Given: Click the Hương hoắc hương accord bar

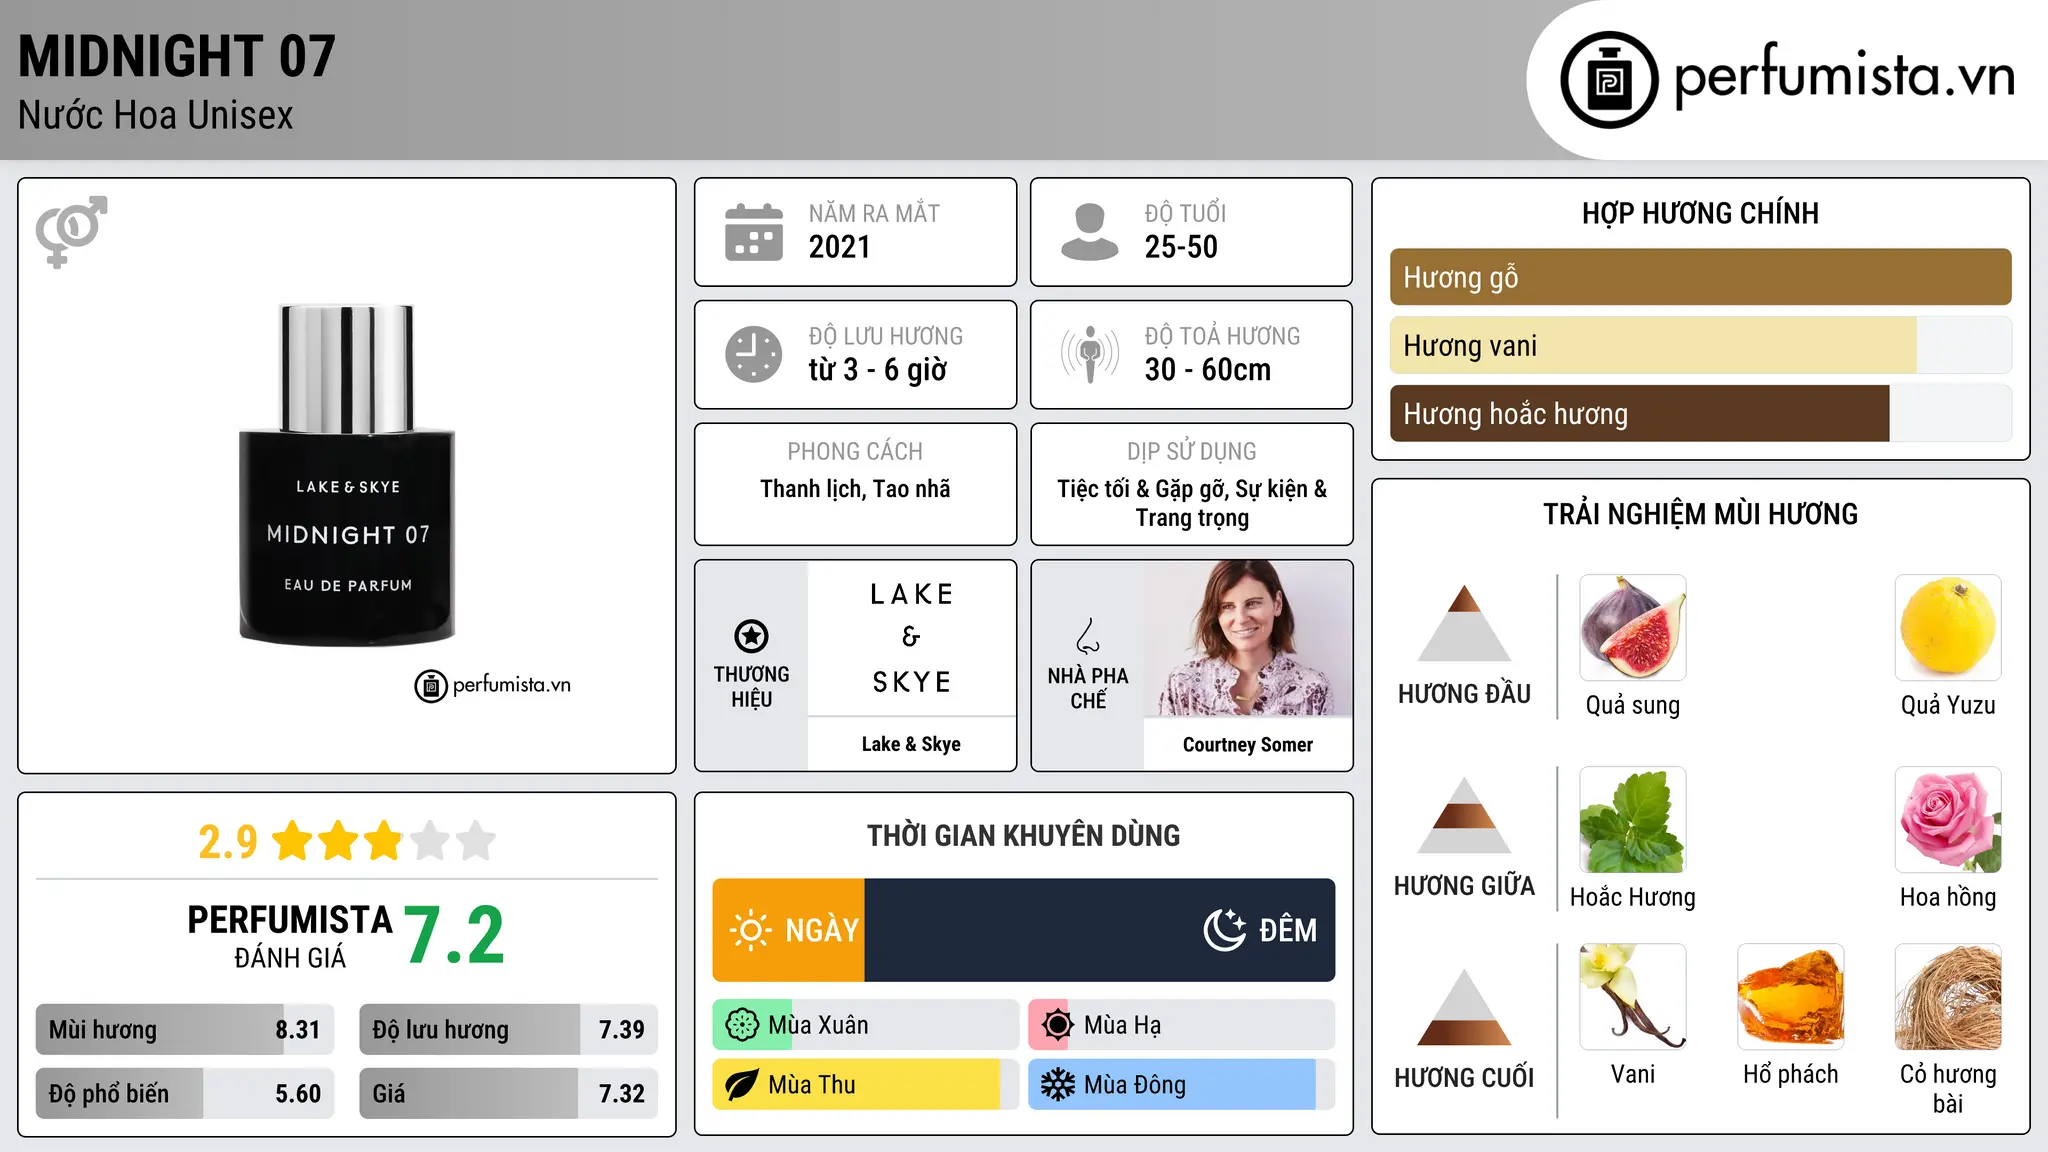Looking at the screenshot, I should coord(1700,413).
